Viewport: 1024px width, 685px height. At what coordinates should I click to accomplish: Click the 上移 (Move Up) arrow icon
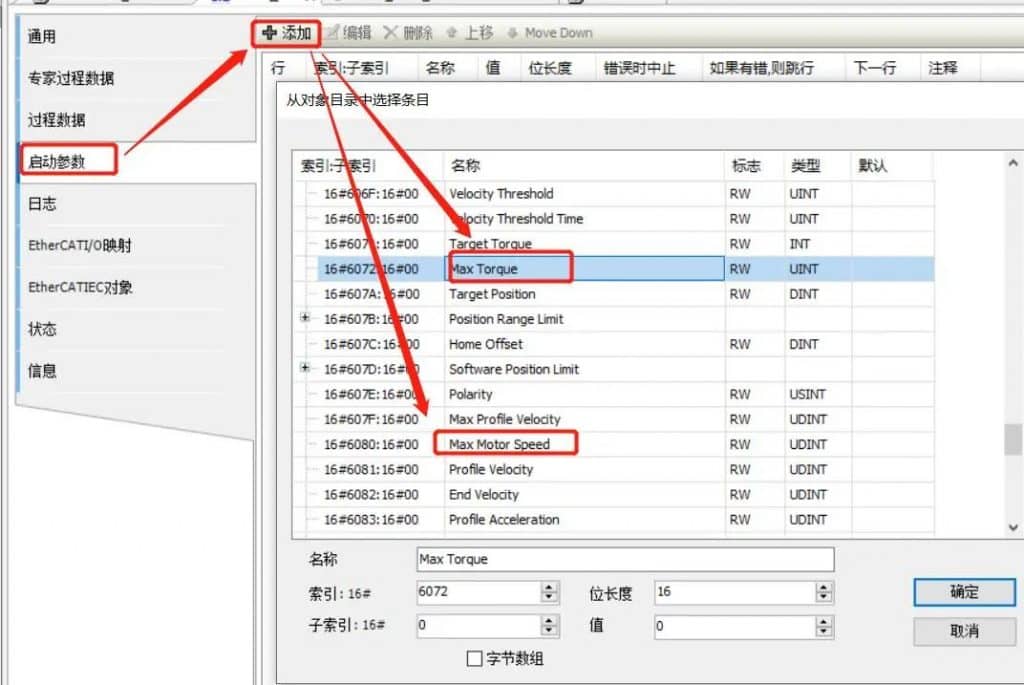pos(452,33)
